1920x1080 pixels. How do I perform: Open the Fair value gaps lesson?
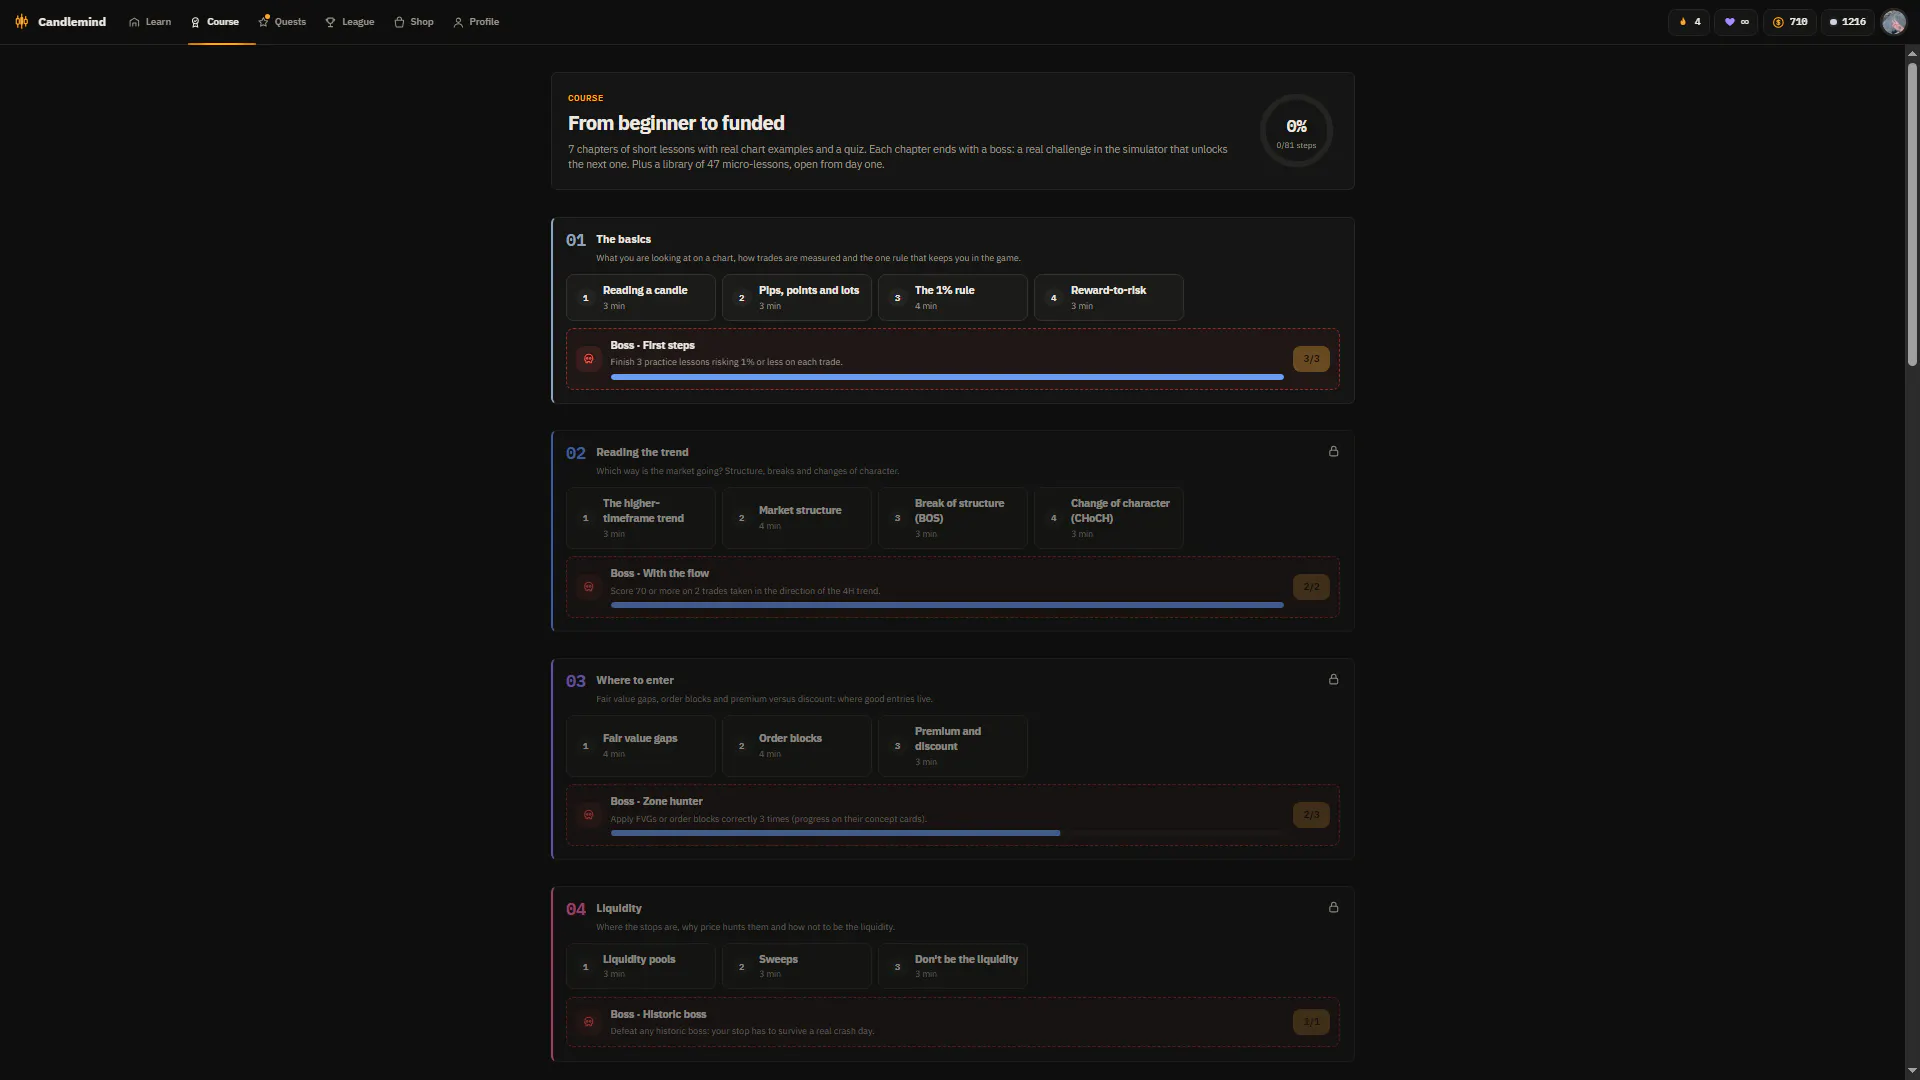(641, 746)
